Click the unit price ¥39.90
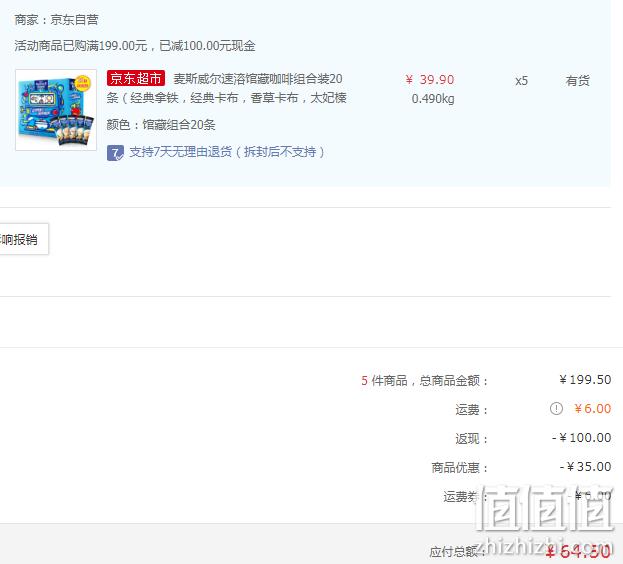This screenshot has width=623, height=564. click(430, 79)
